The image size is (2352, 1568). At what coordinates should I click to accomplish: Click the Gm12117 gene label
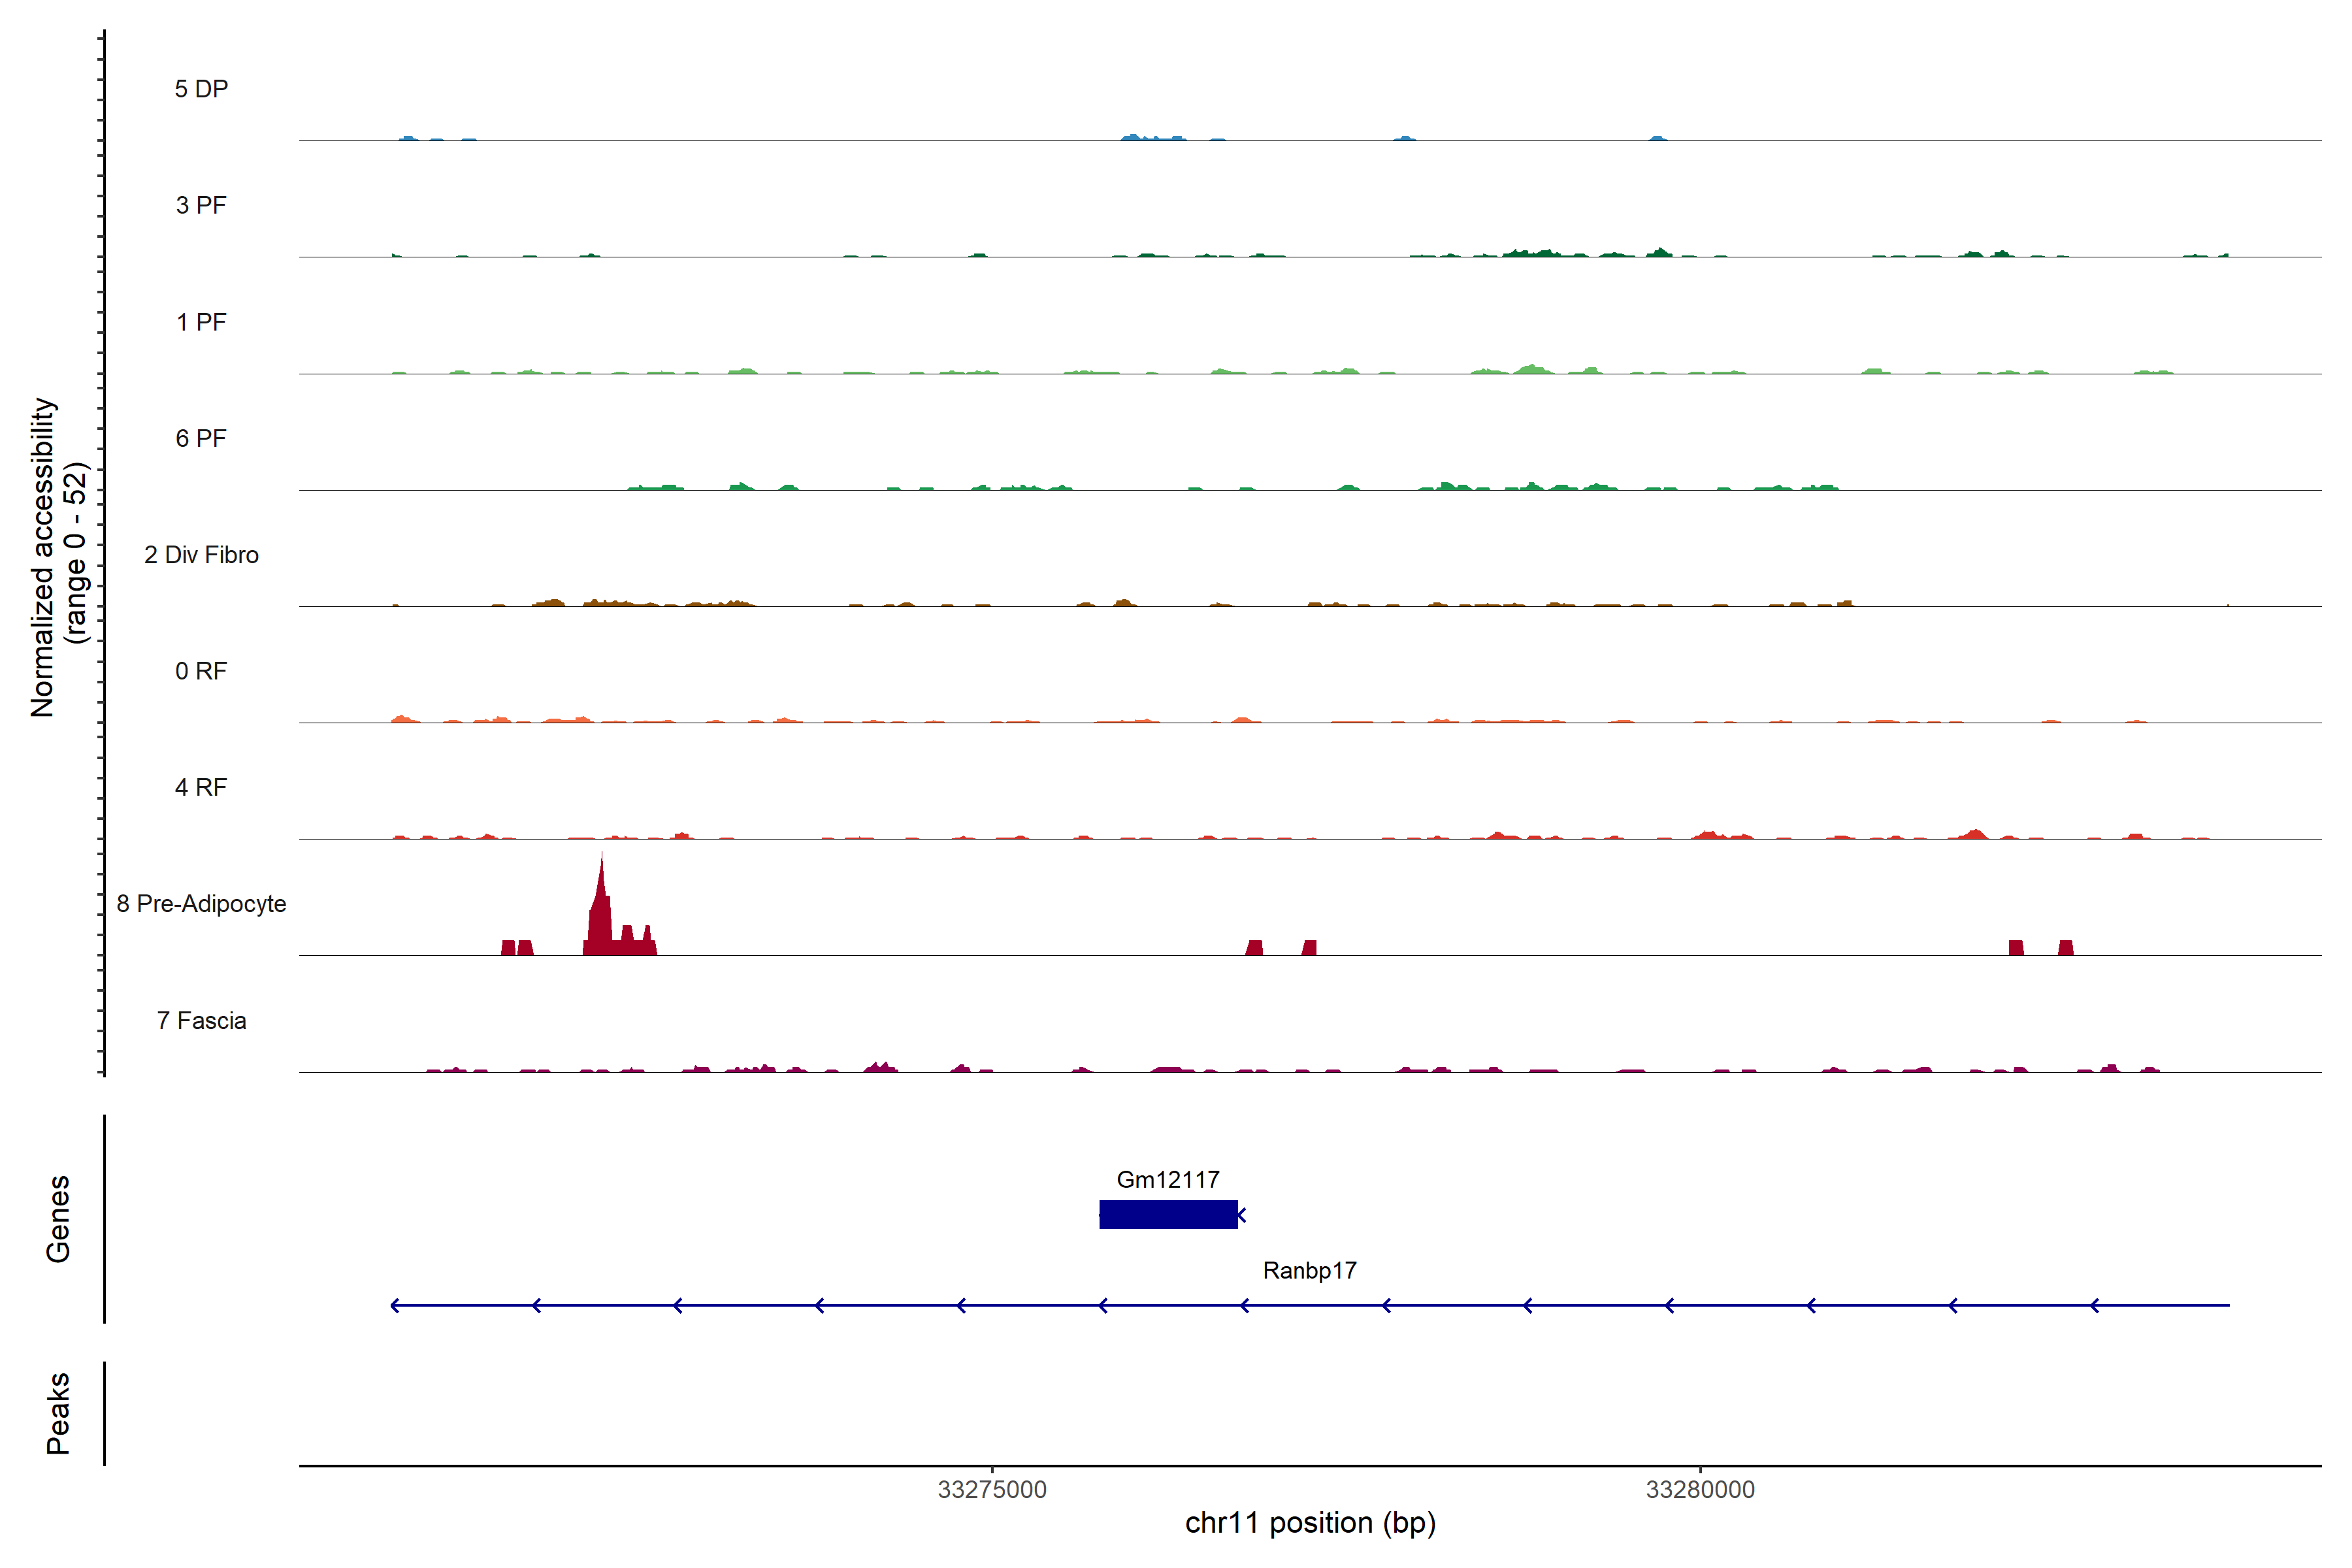(x=1168, y=1179)
